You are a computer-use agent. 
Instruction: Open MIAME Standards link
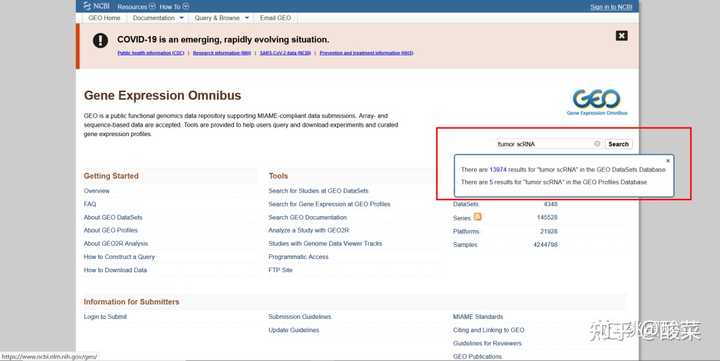[478, 316]
